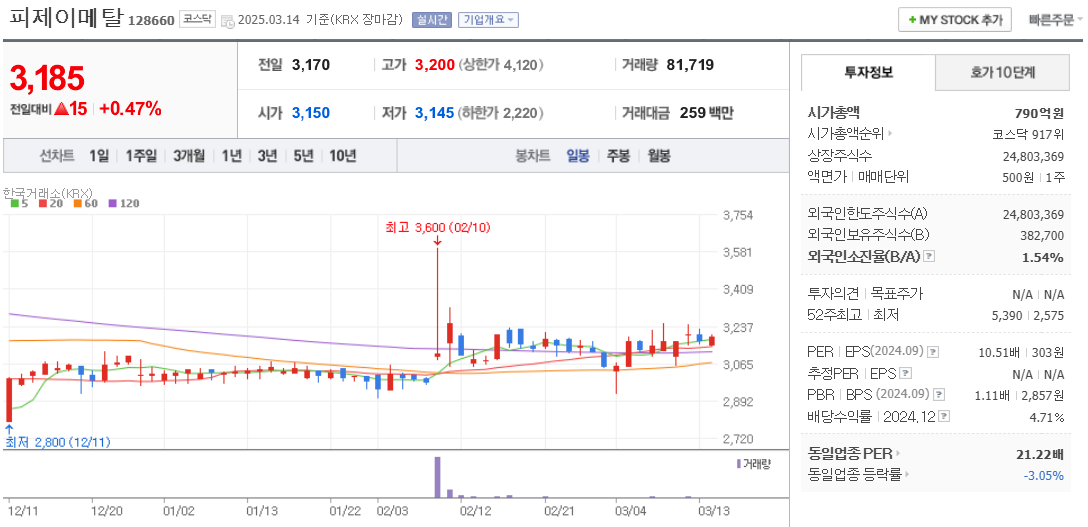Click the stock name 피제이메탈
The height and width of the screenshot is (527, 1088).
coord(65,18)
